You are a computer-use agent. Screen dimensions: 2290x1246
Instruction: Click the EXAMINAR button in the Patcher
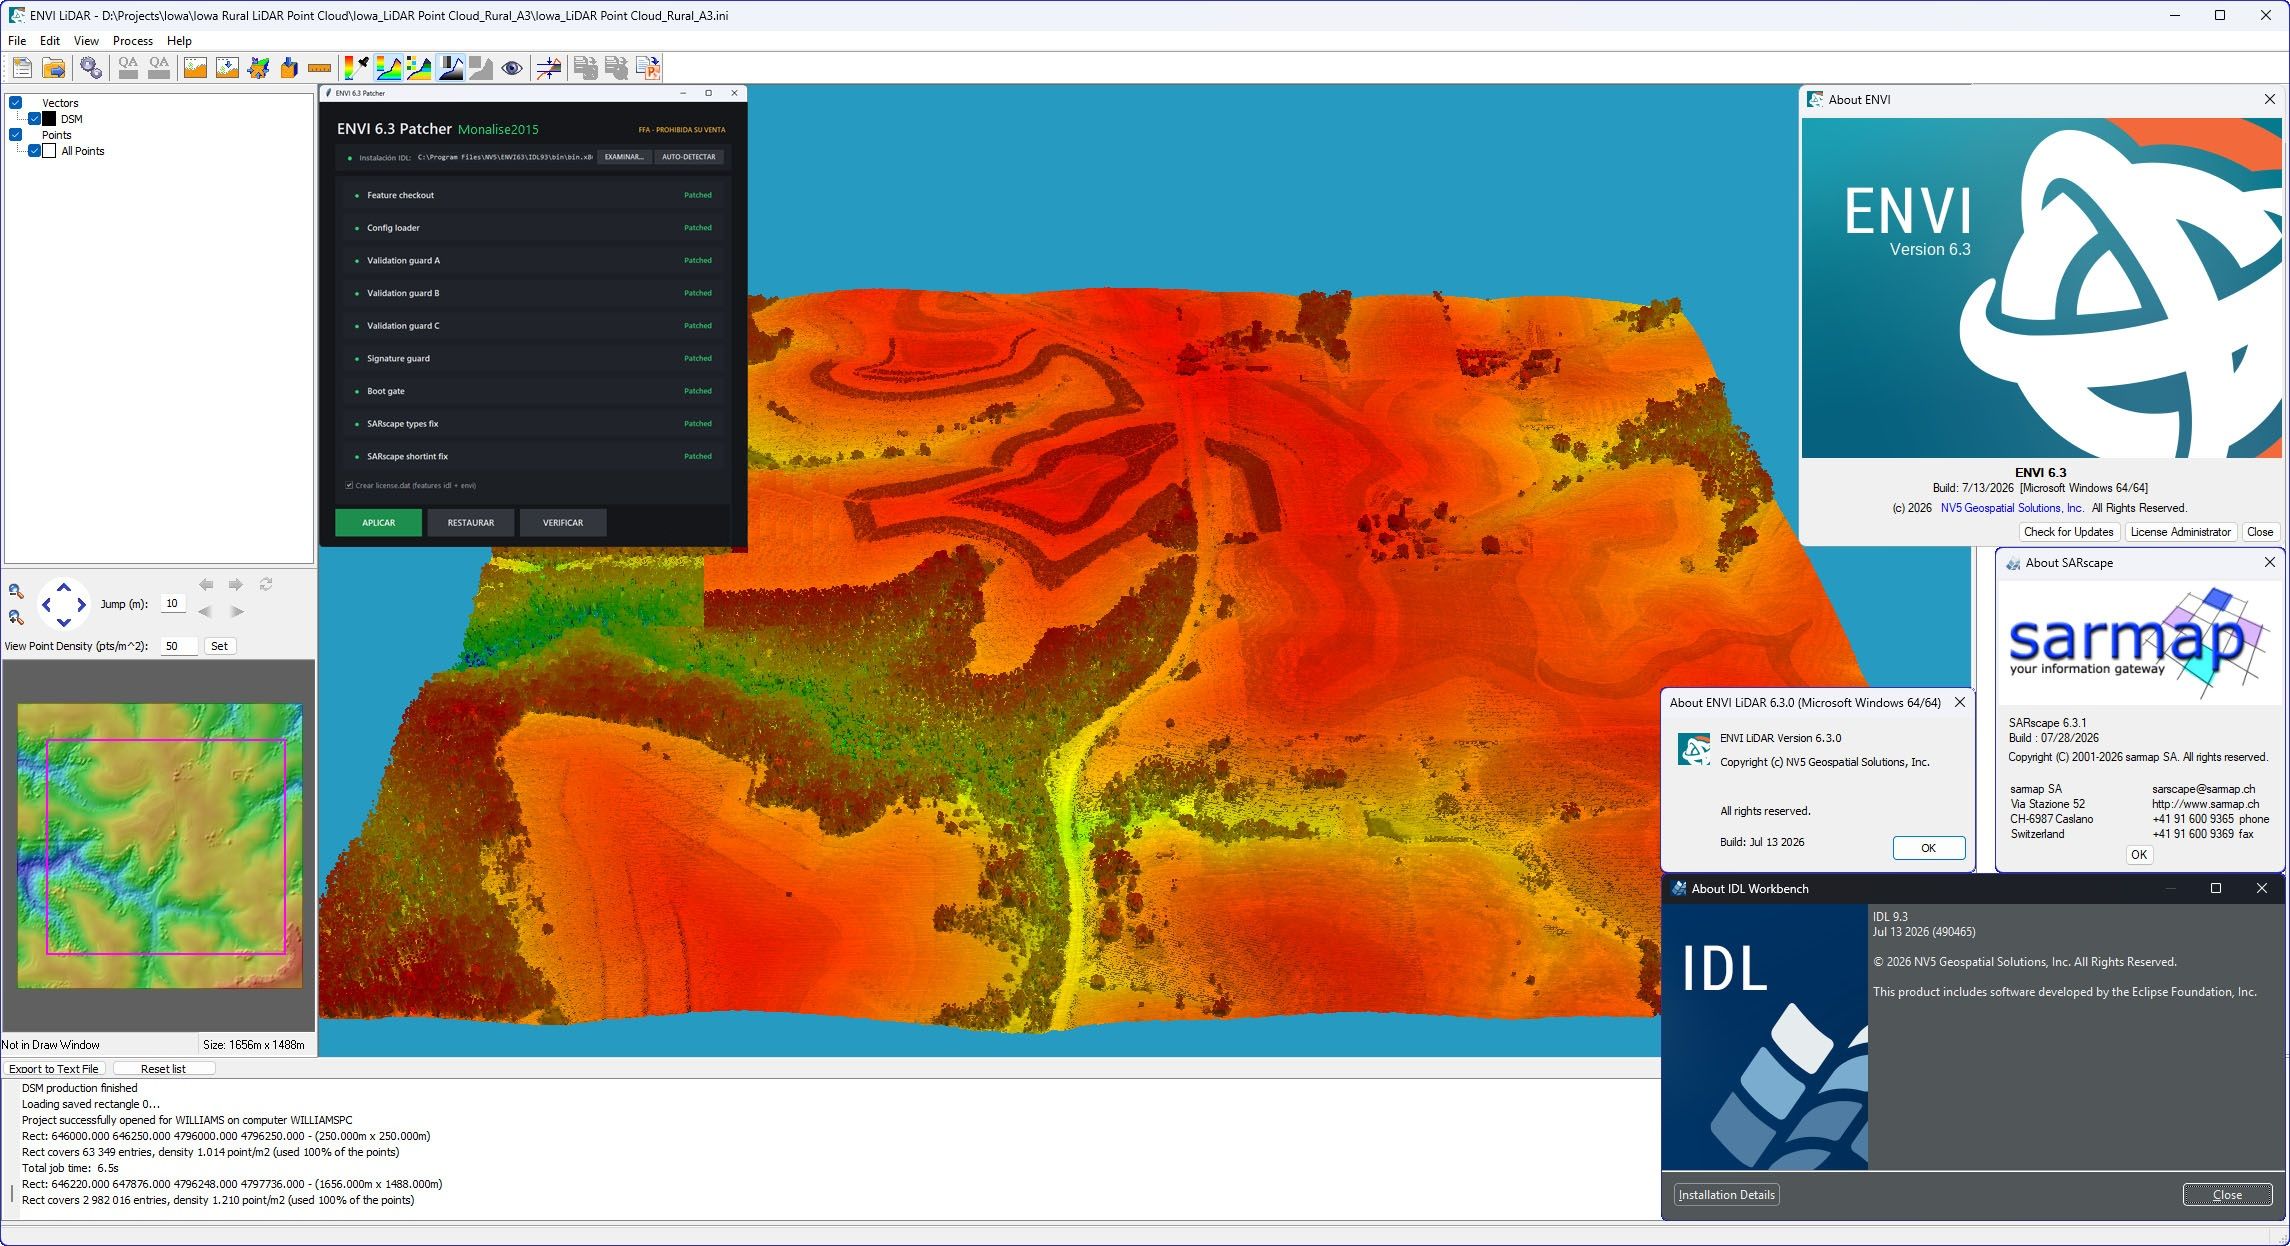click(624, 157)
